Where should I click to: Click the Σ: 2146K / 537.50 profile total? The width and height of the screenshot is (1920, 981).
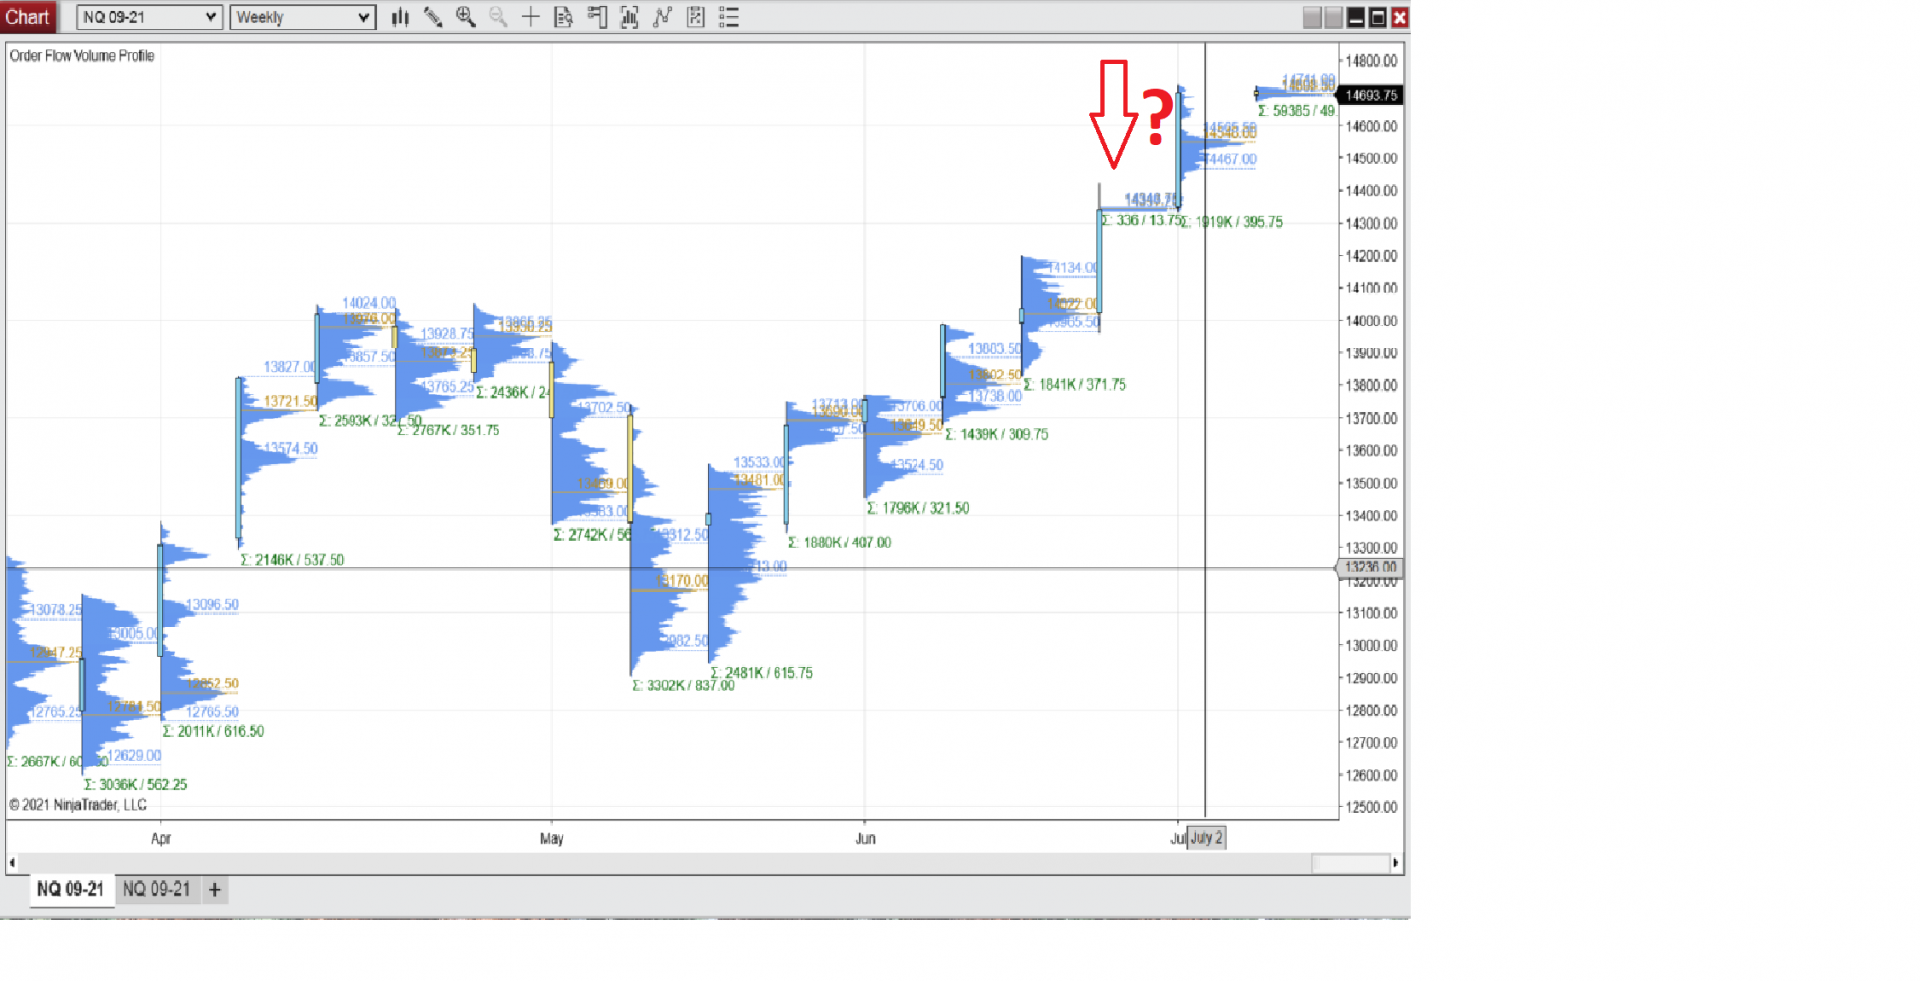click(292, 560)
